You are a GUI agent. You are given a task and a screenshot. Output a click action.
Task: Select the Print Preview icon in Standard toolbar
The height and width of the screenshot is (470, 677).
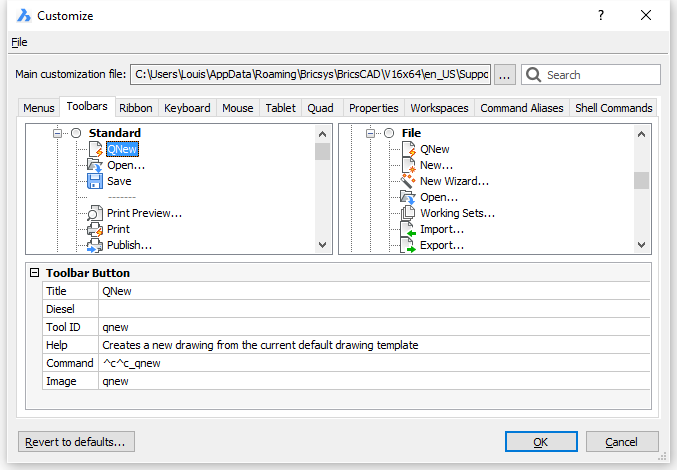coord(95,213)
